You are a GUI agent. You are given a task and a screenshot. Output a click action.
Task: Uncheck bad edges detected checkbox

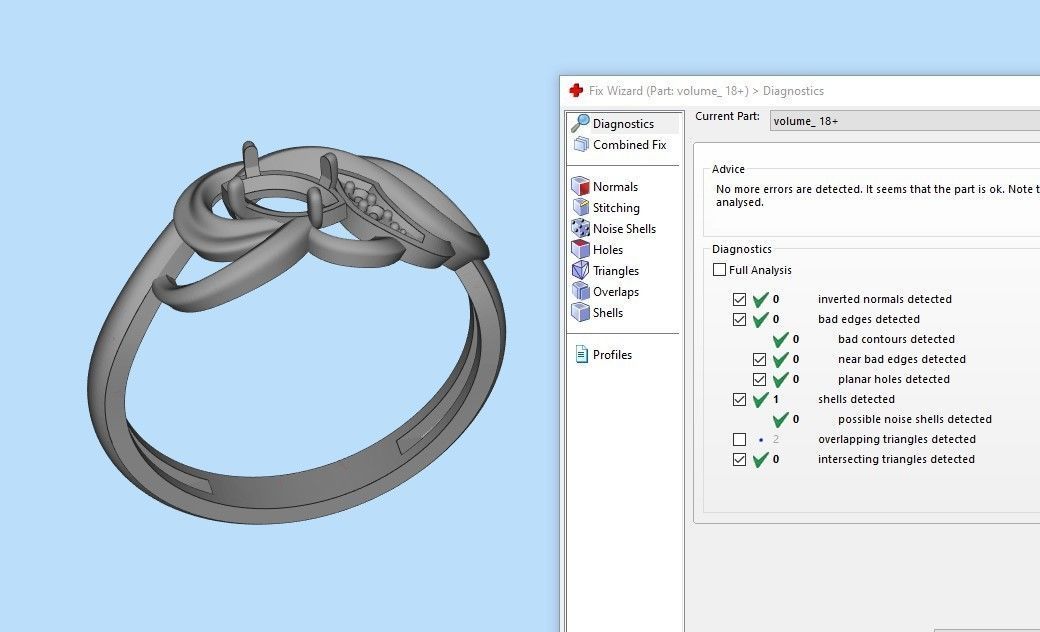coord(740,320)
